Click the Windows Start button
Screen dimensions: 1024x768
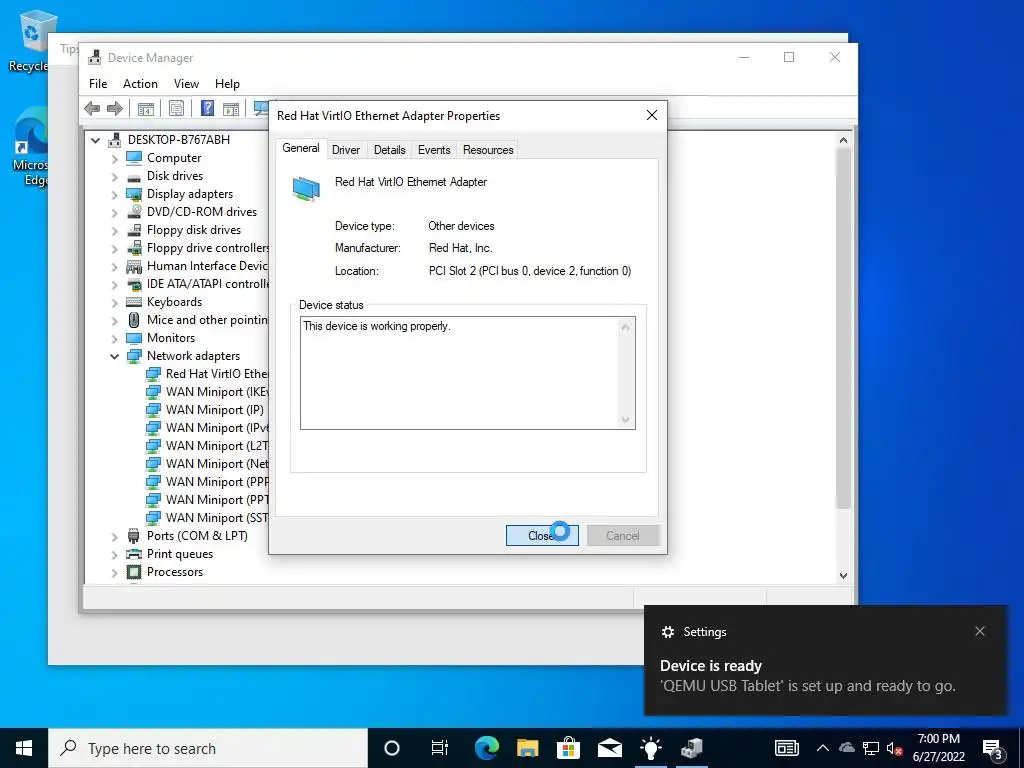pyautogui.click(x=24, y=748)
